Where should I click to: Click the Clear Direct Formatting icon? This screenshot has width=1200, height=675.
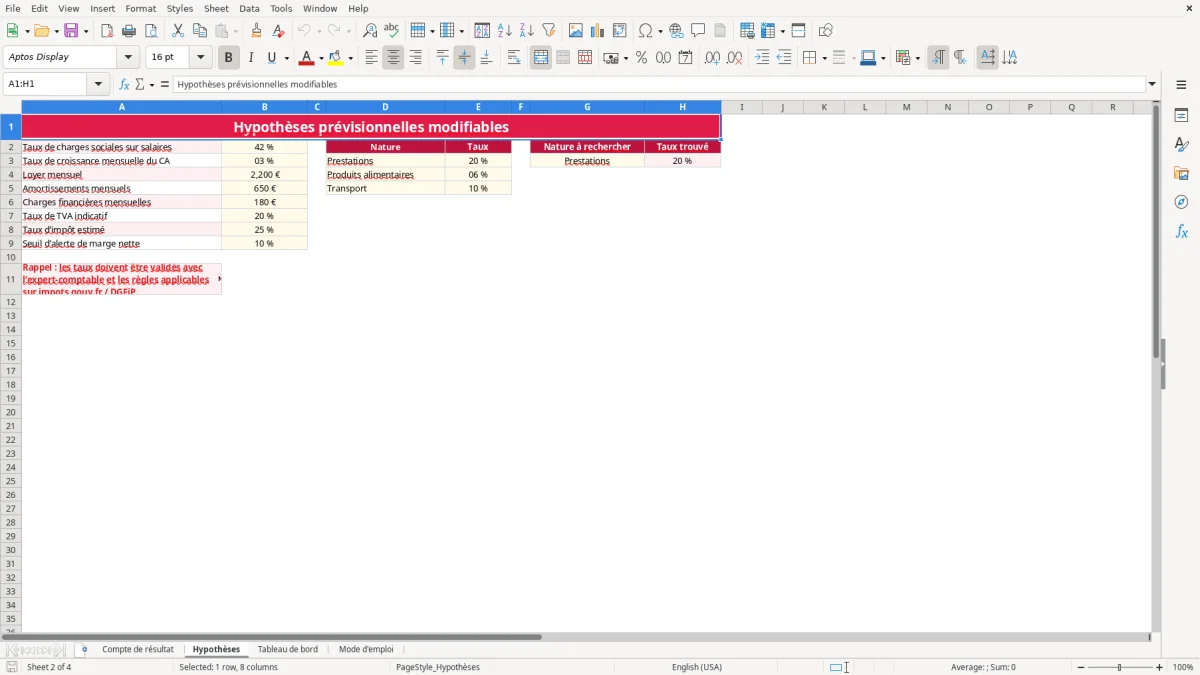(279, 31)
